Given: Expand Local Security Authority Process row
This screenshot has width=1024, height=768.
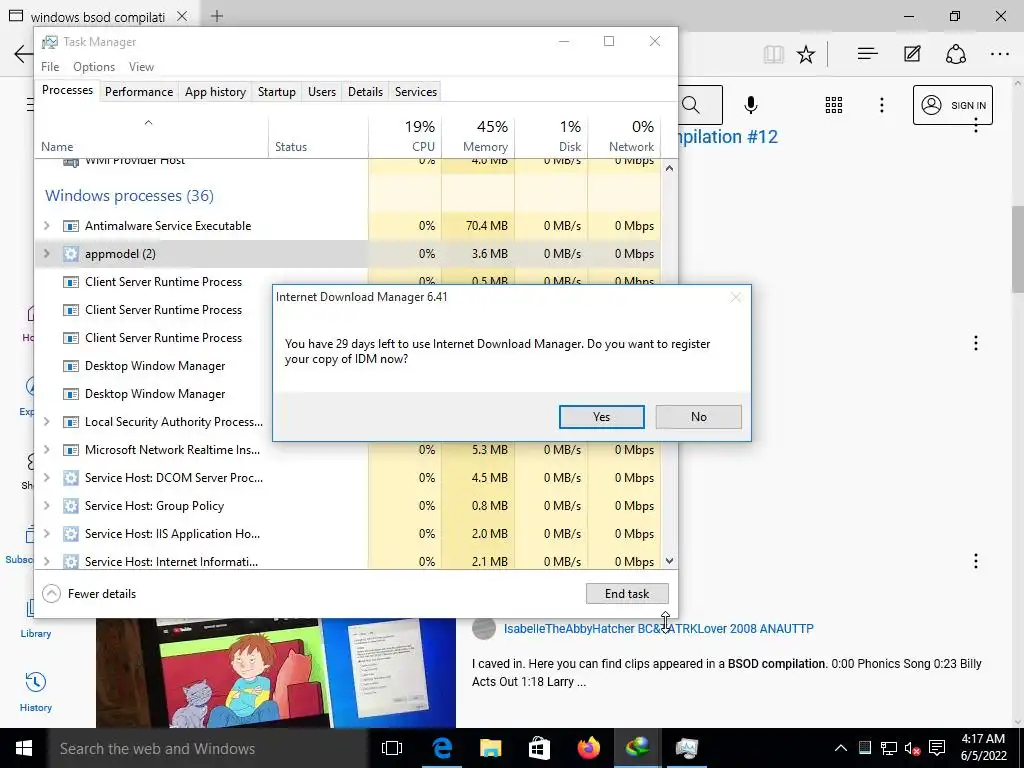Looking at the screenshot, I should pyautogui.click(x=46, y=421).
